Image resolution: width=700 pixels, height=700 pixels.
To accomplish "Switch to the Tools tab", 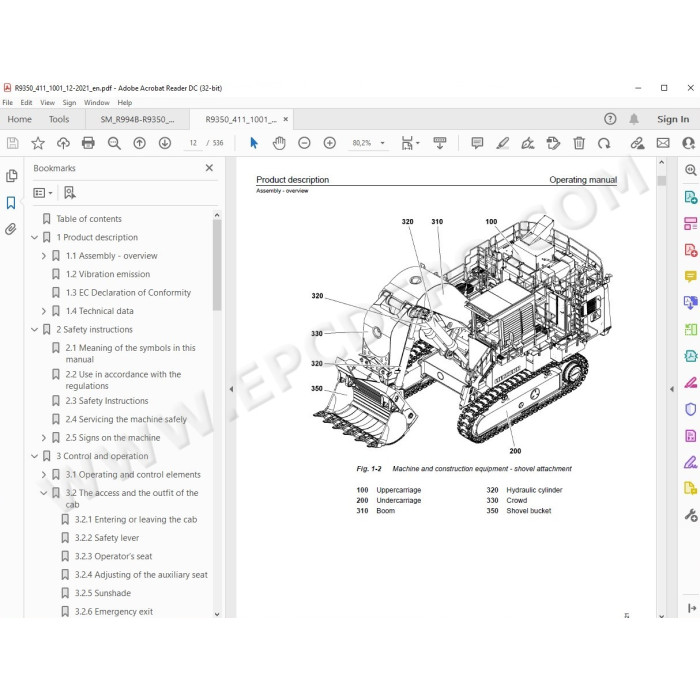I will click(x=59, y=119).
